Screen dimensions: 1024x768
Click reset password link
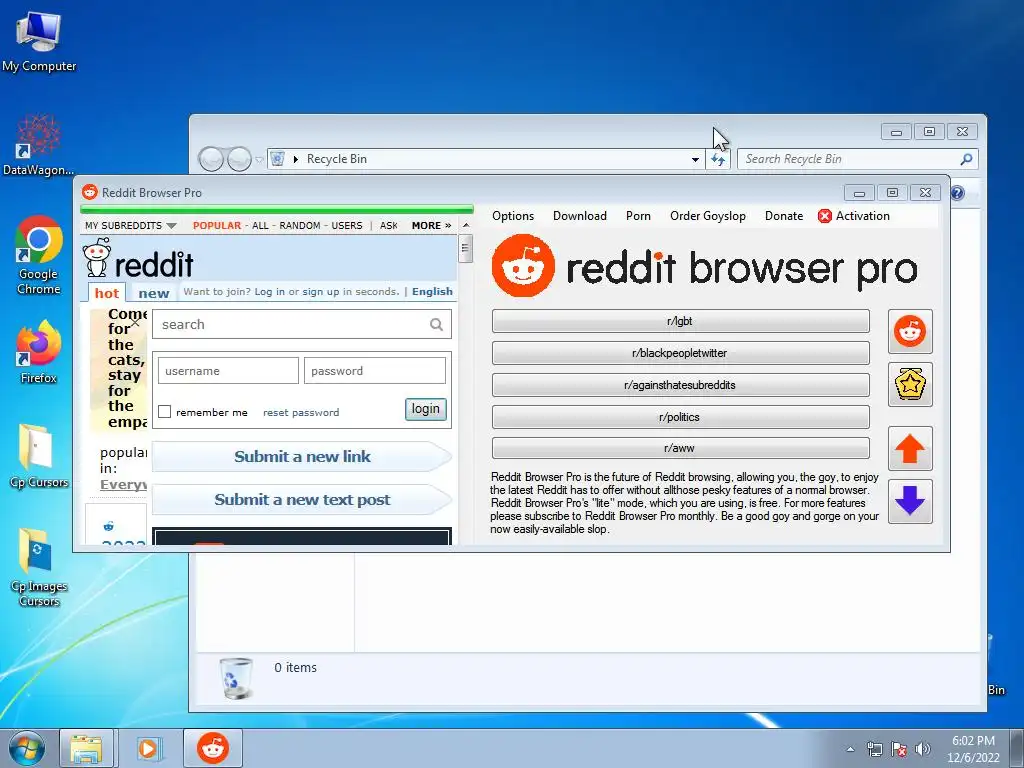pos(301,413)
